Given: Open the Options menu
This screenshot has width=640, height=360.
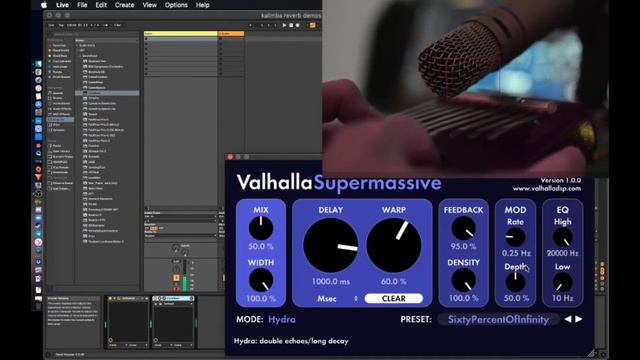Looking at the screenshot, I should [176, 5].
